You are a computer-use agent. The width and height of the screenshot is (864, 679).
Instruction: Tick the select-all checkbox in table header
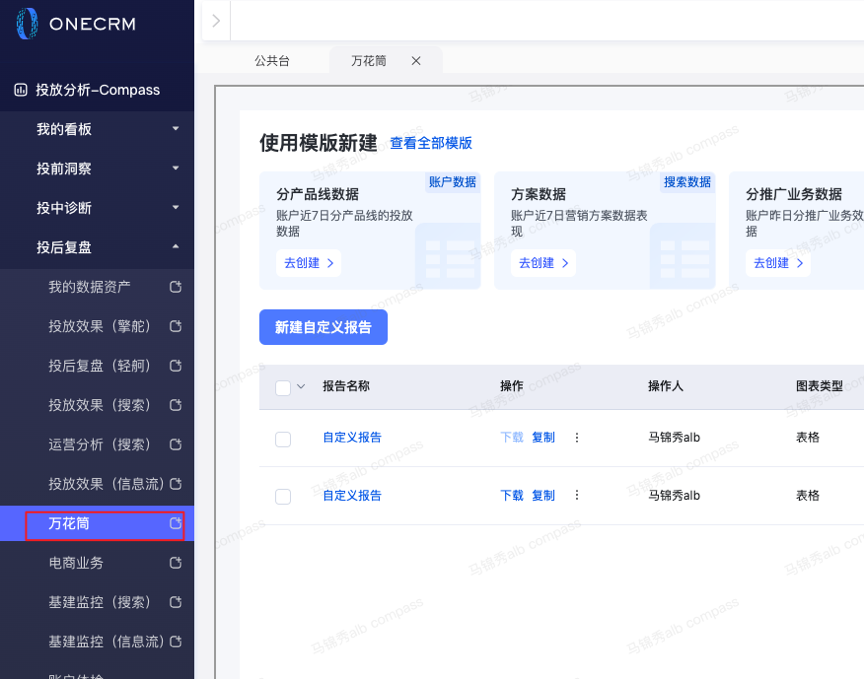283,388
